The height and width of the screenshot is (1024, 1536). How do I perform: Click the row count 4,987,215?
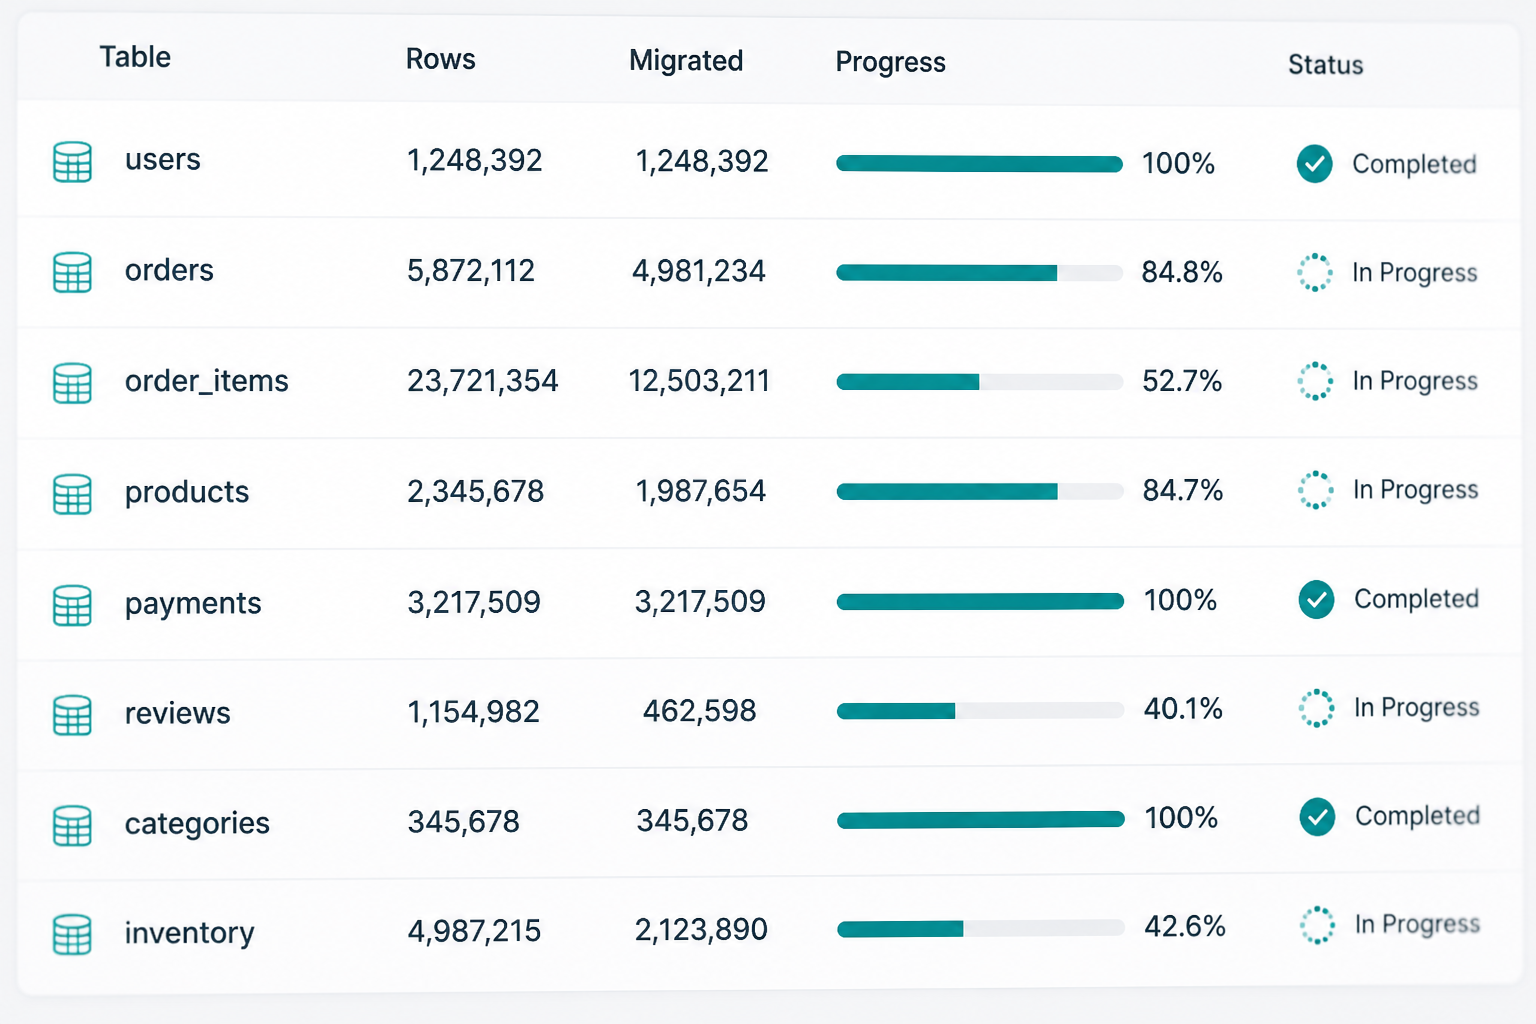click(474, 931)
